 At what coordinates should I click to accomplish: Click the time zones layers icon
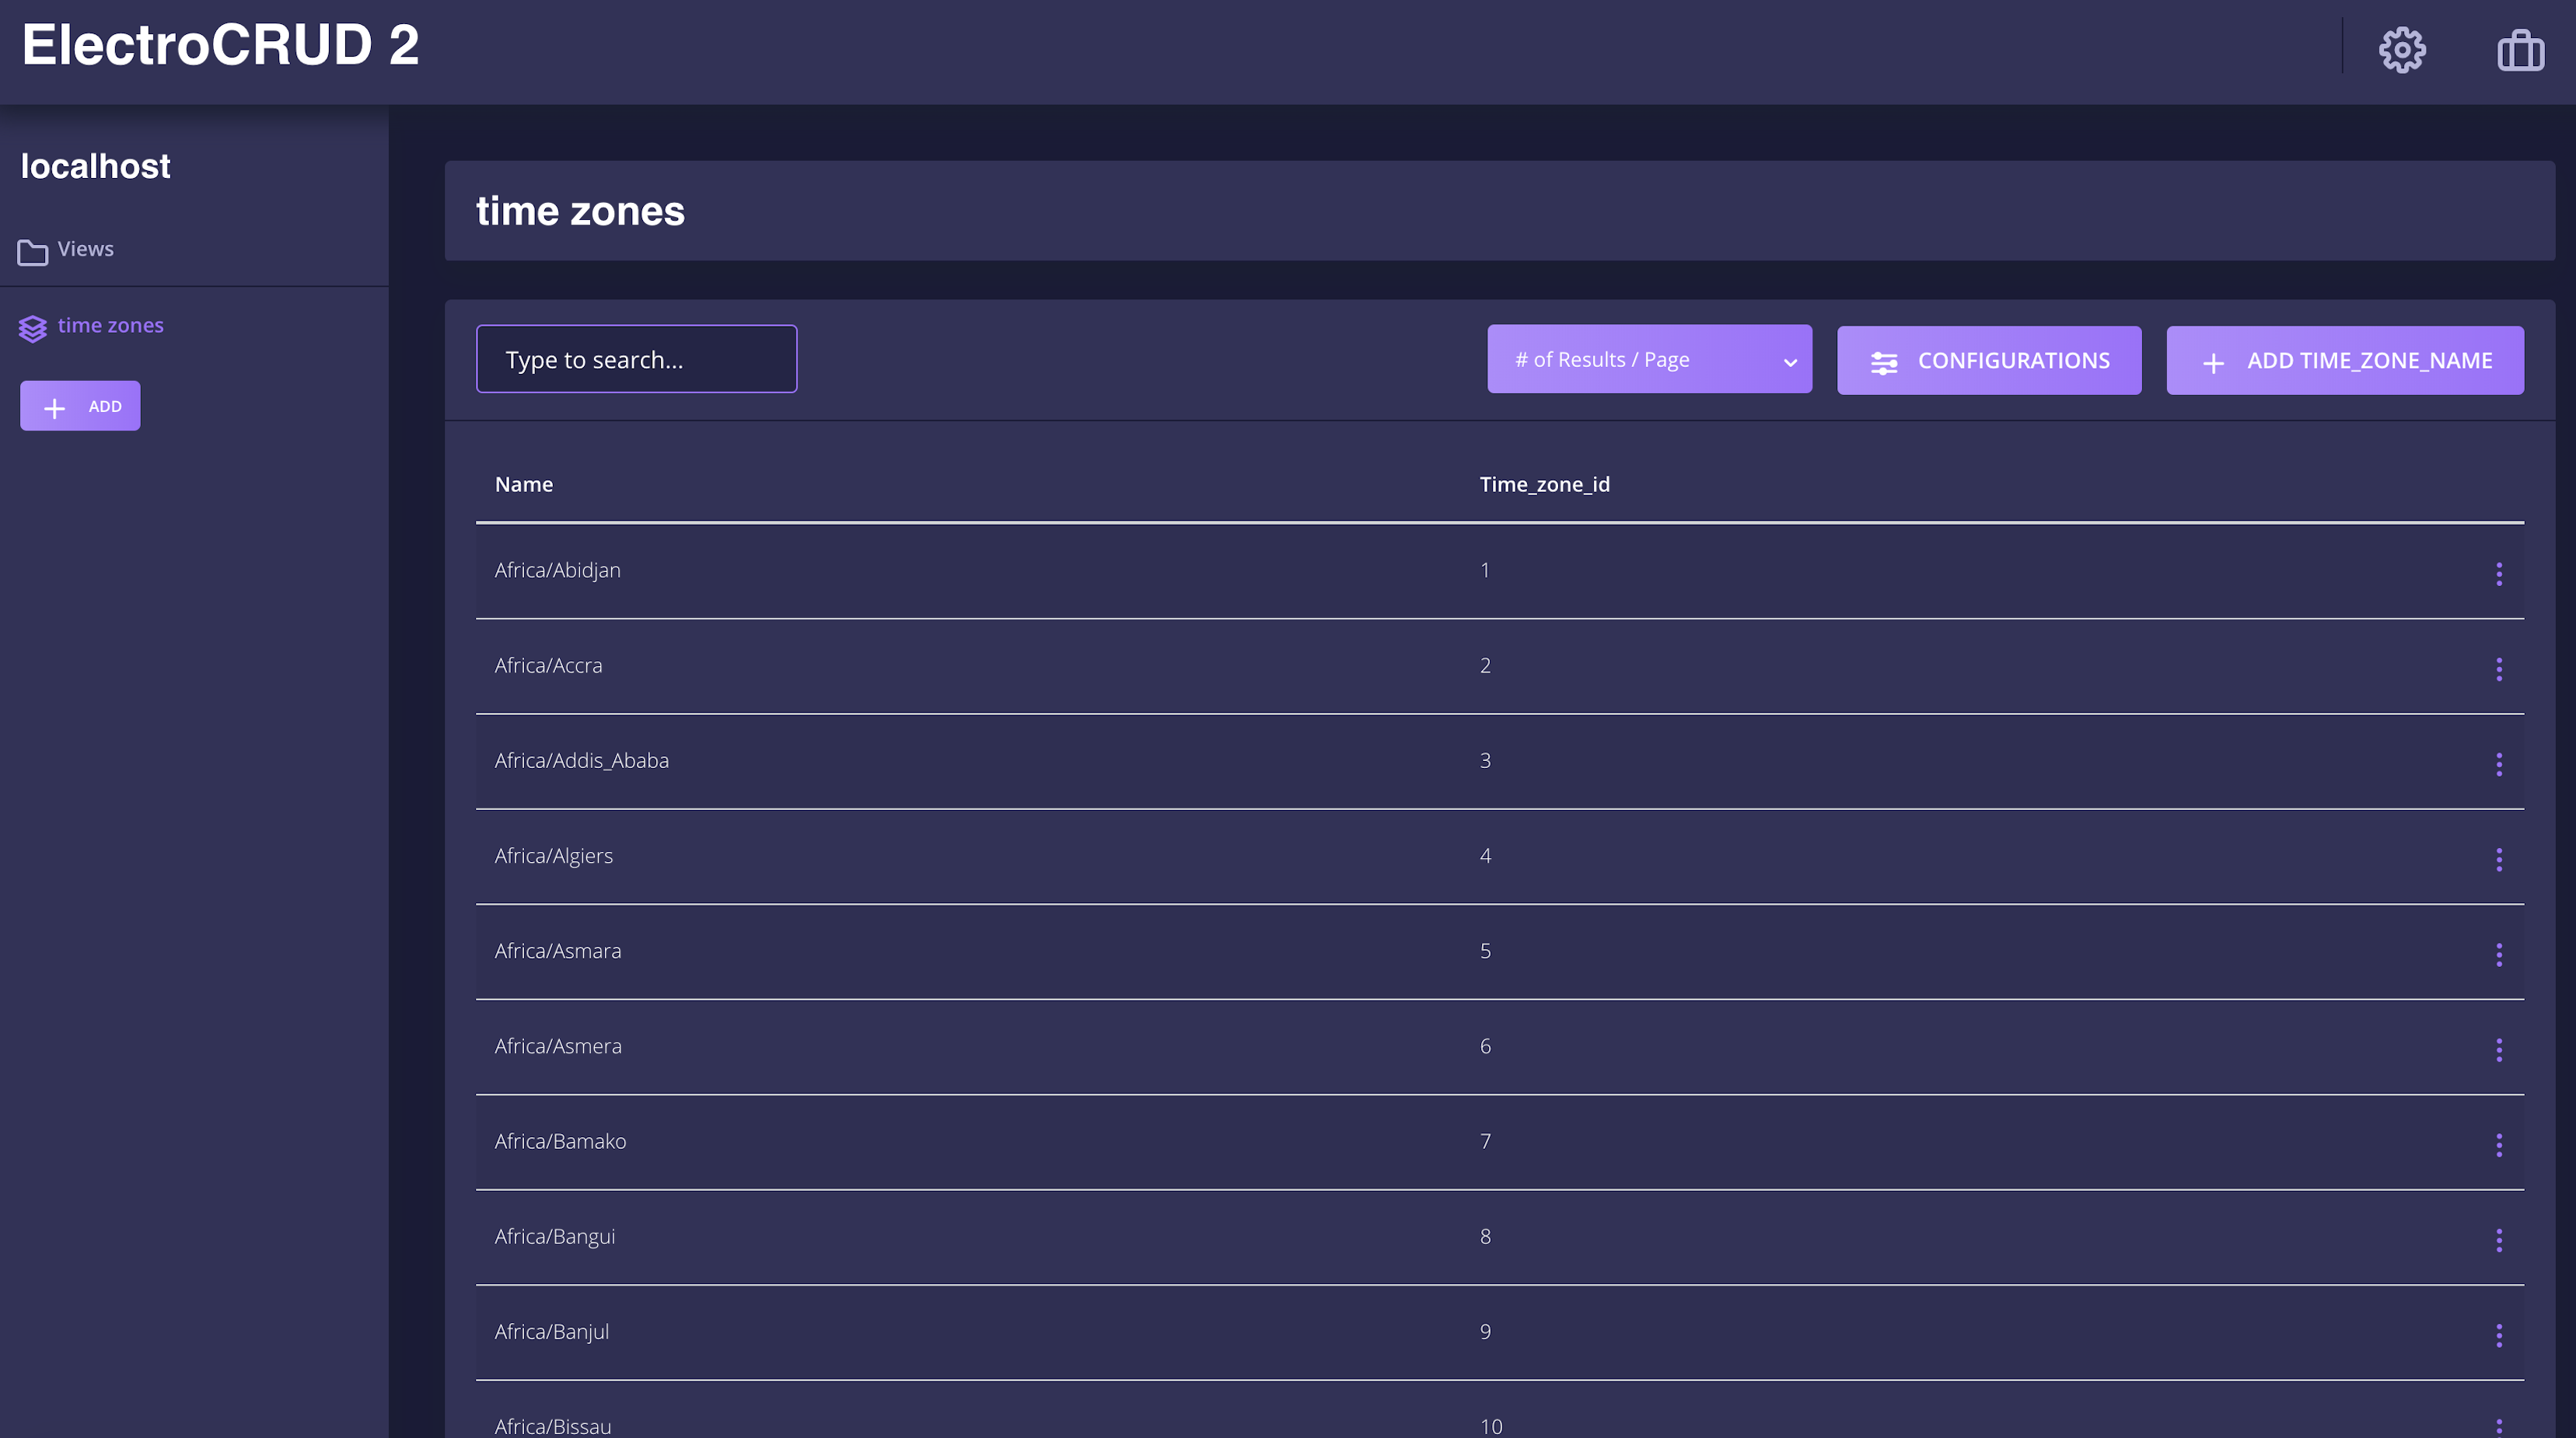coord(32,328)
